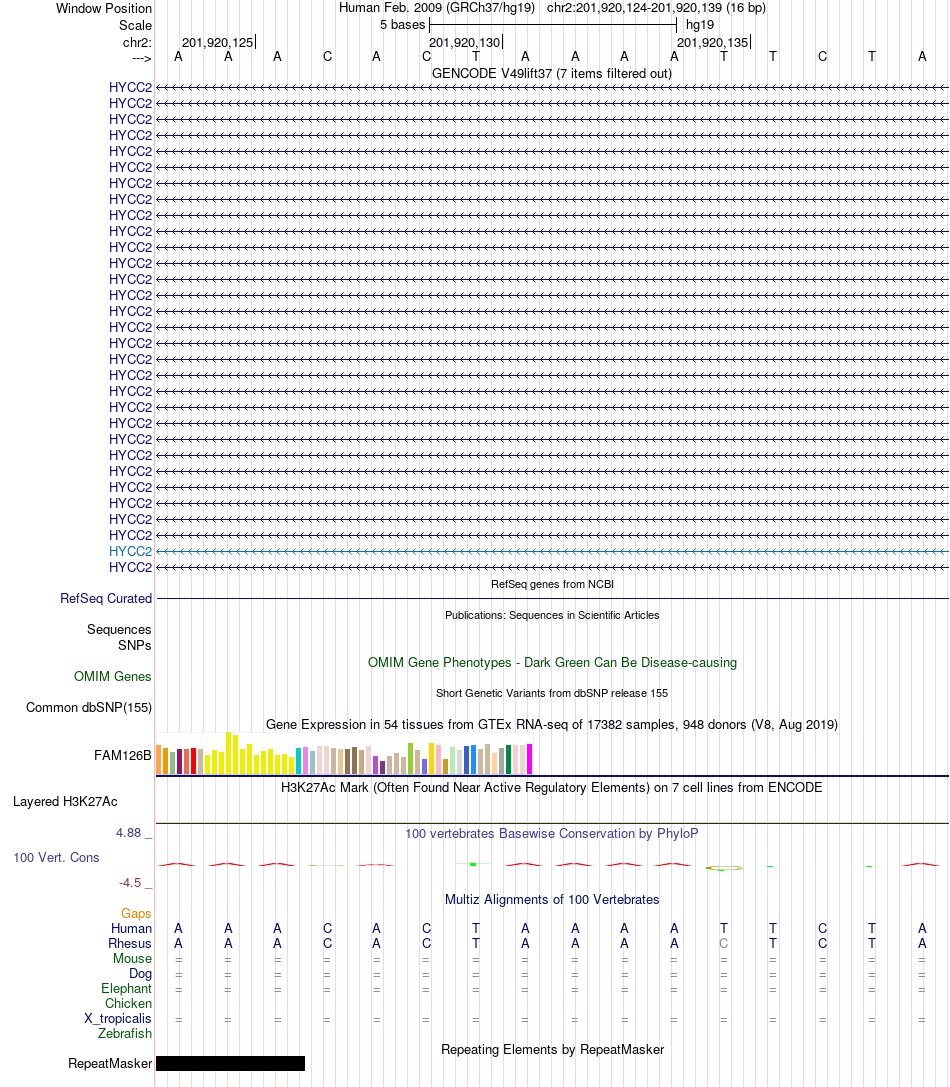Click the H3K27Ac Mark track title
This screenshot has width=950, height=1087.
pos(552,788)
